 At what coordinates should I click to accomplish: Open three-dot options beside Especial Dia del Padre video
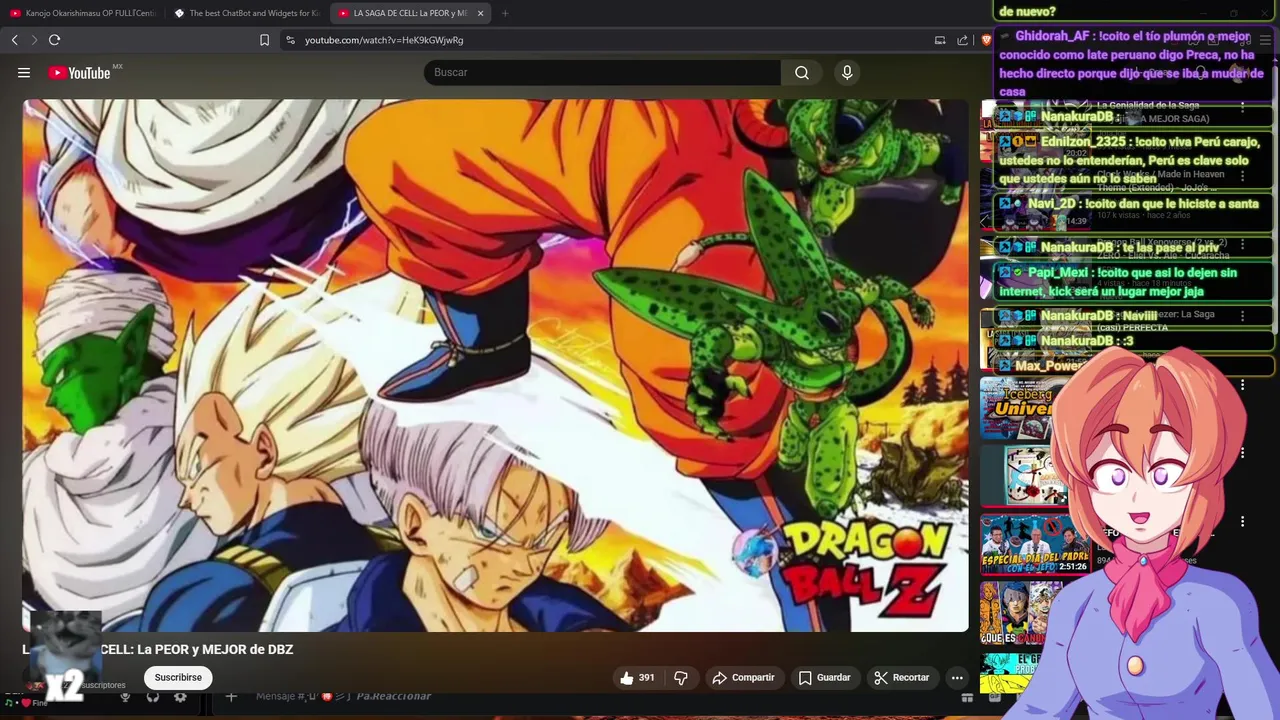click(x=1243, y=522)
